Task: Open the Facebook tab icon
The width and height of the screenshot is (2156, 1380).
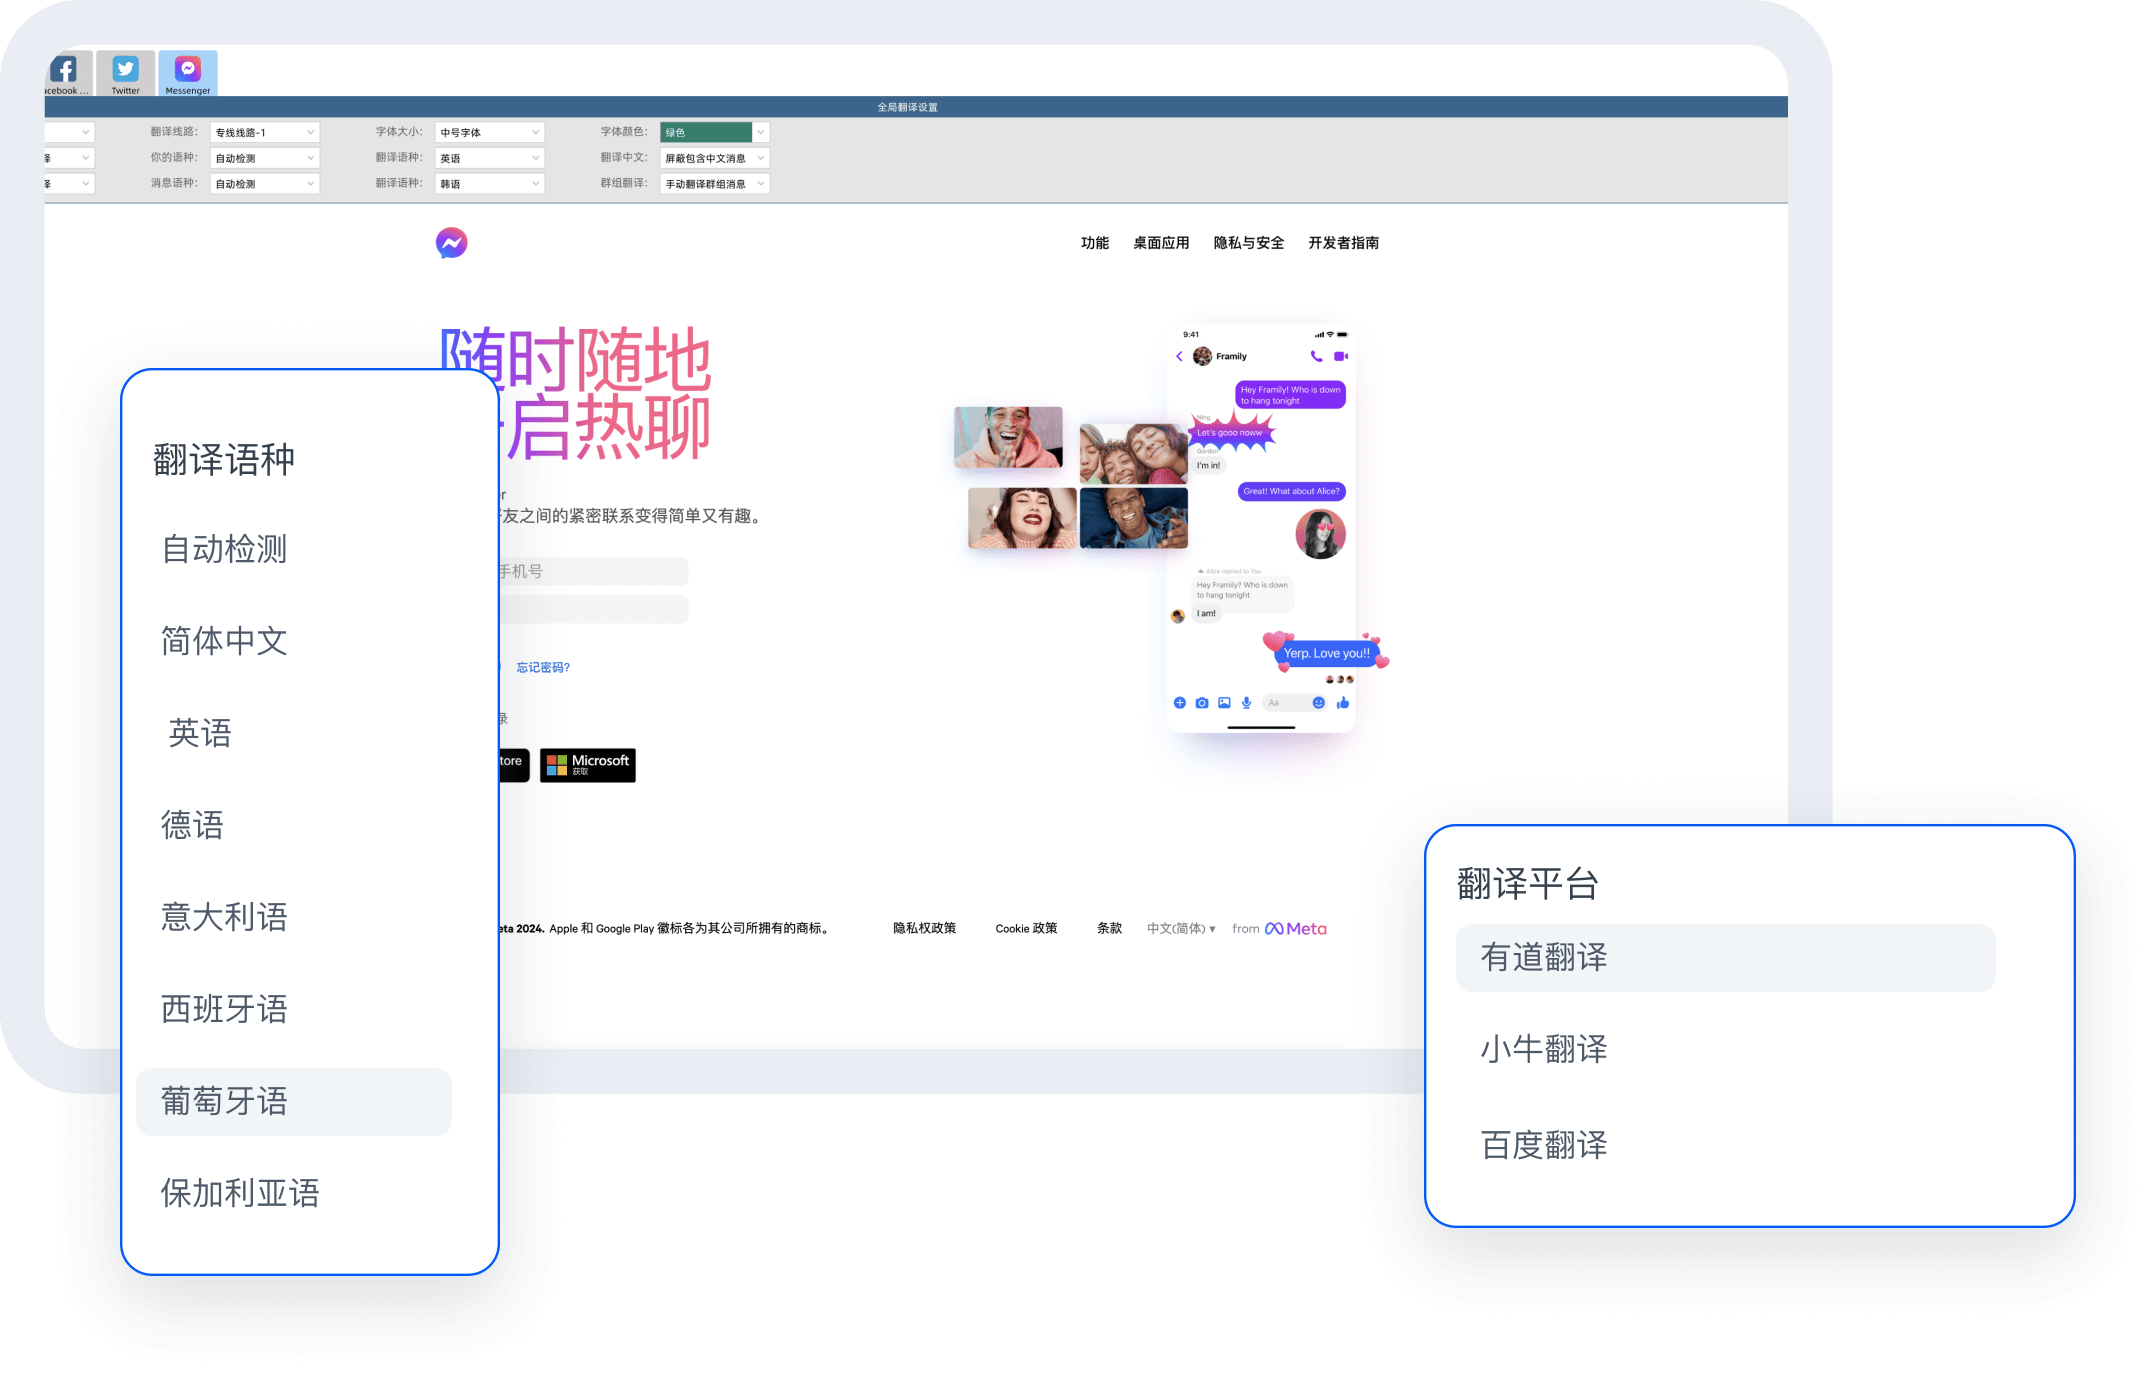Action: (62, 71)
